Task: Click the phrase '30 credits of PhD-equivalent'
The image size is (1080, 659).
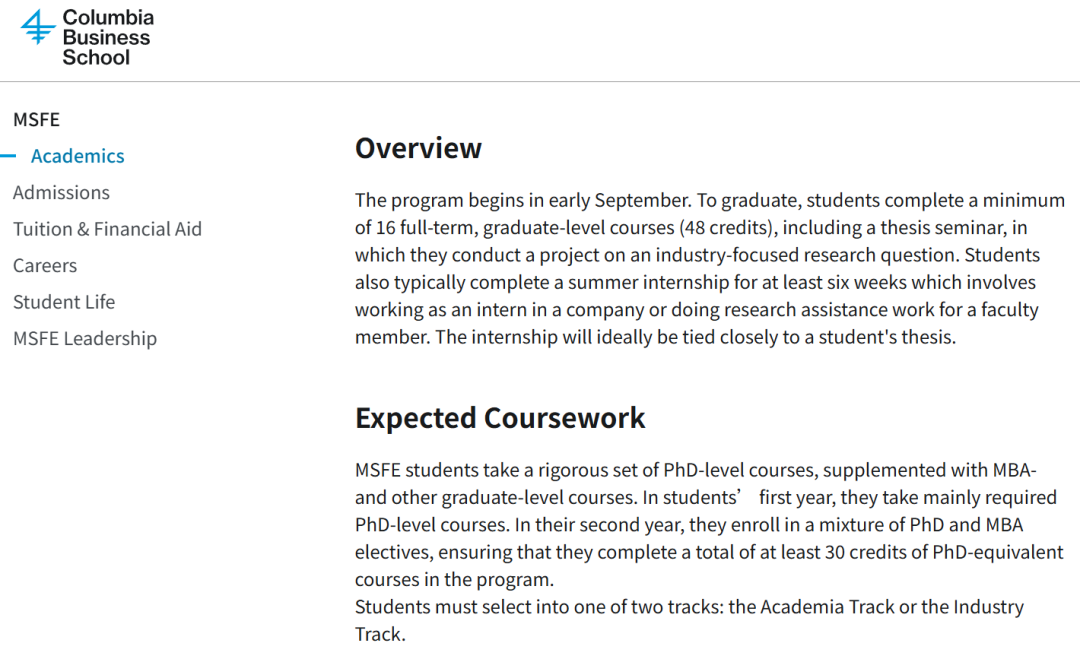Action: coord(944,552)
